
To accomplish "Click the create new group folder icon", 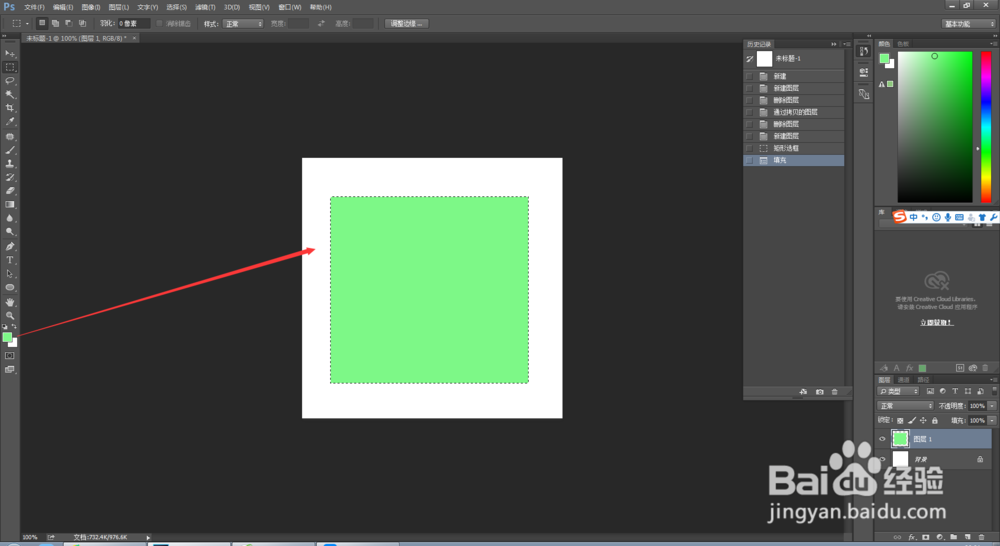I will [953, 537].
